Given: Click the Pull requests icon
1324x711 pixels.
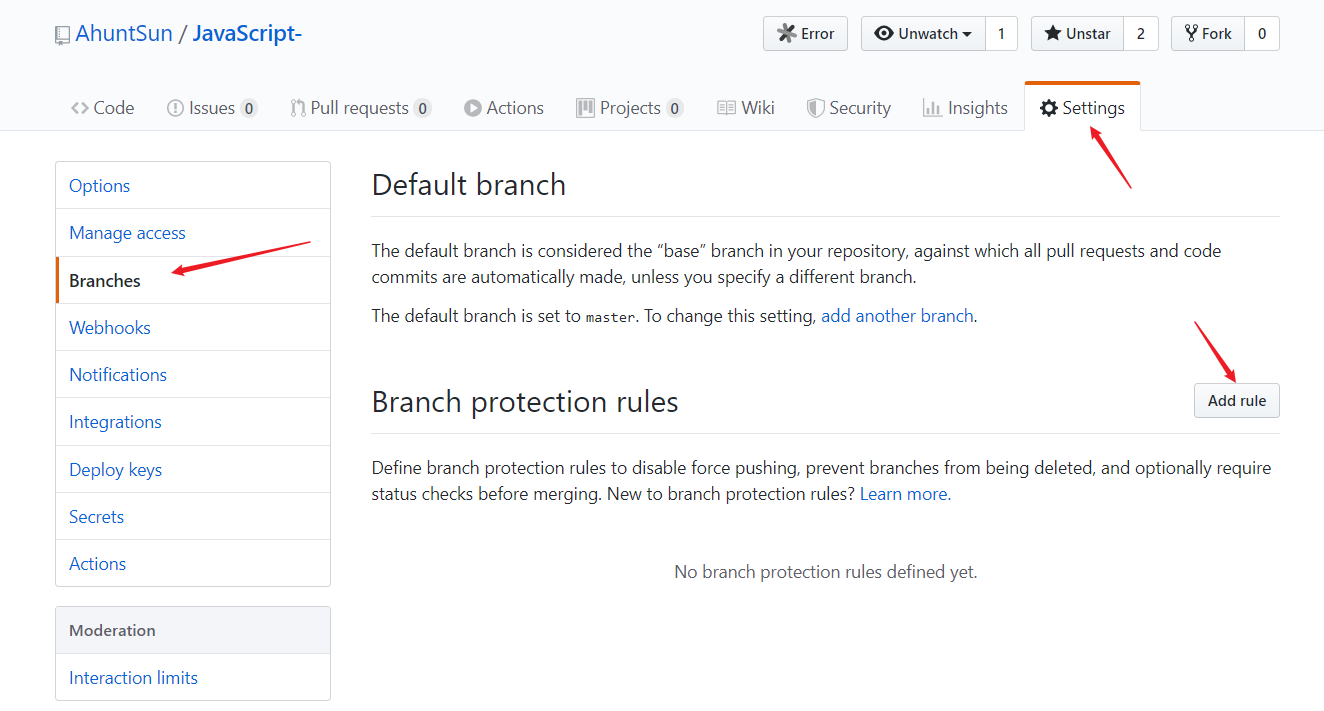Looking at the screenshot, I should (298, 108).
